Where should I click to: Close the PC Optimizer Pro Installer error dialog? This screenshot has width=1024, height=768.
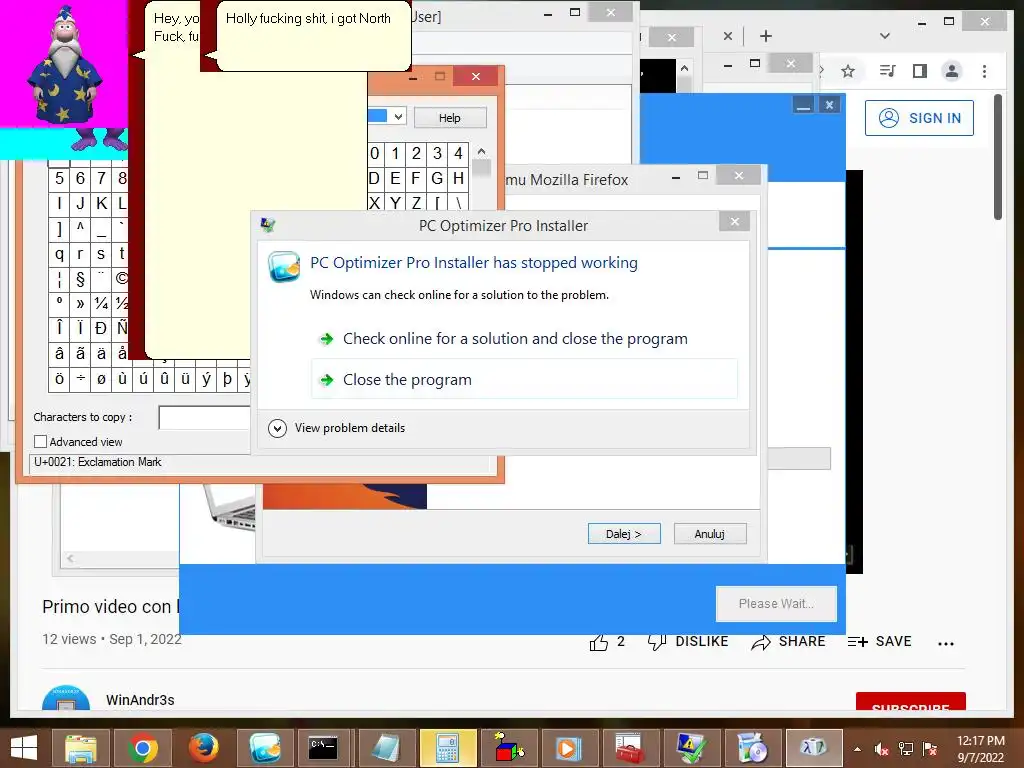[735, 222]
